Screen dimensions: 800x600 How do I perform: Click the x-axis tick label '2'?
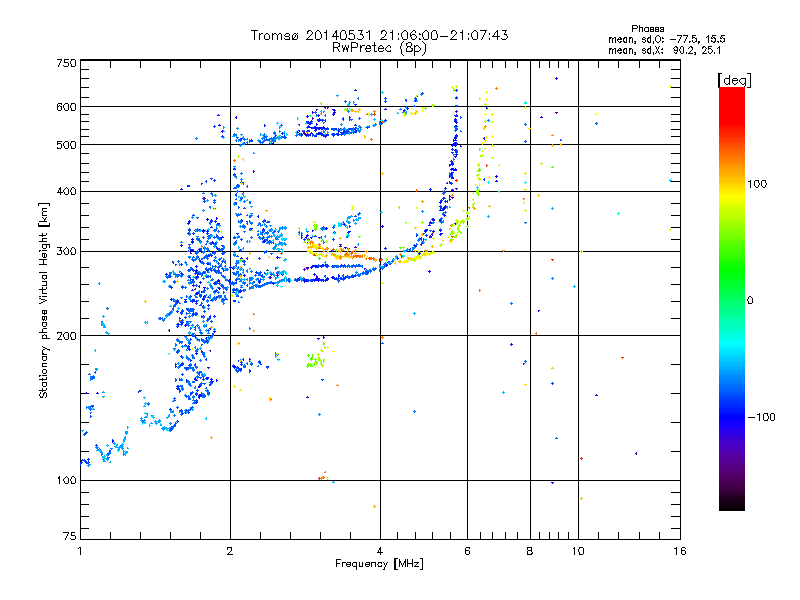[x=230, y=551]
